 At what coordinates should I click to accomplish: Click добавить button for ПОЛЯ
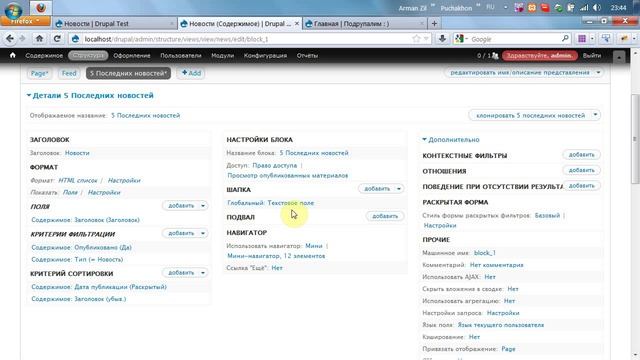pyautogui.click(x=181, y=206)
